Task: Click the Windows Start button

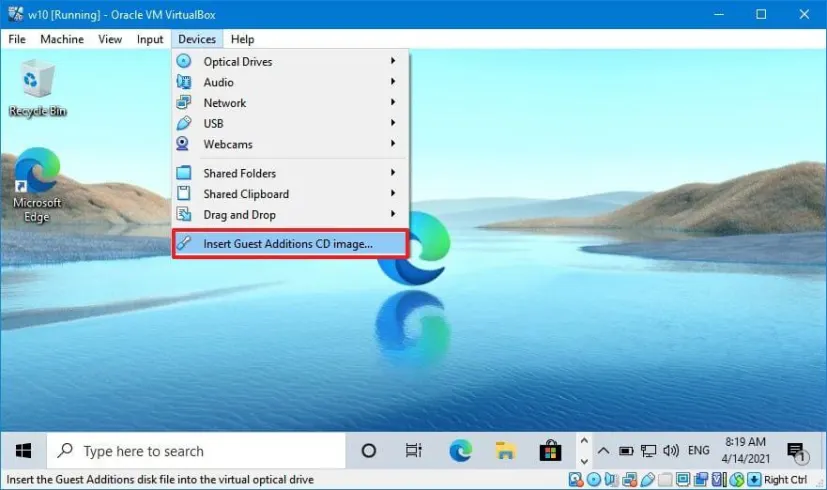Action: (22, 451)
